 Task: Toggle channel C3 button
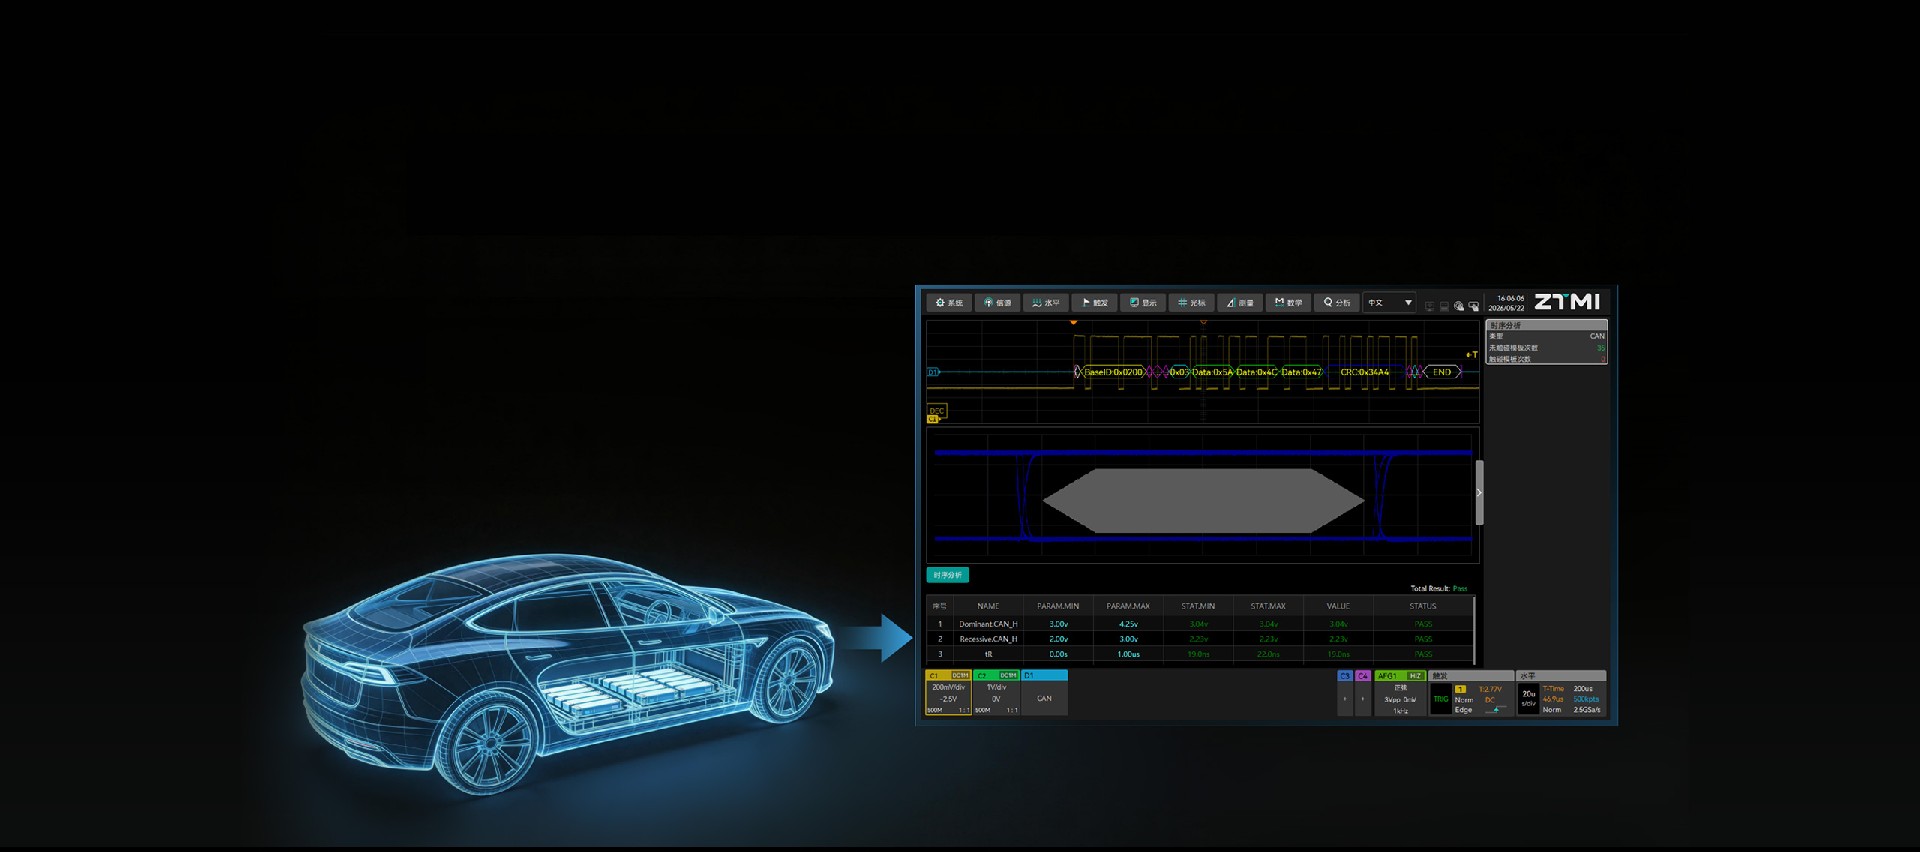[x=1345, y=693]
